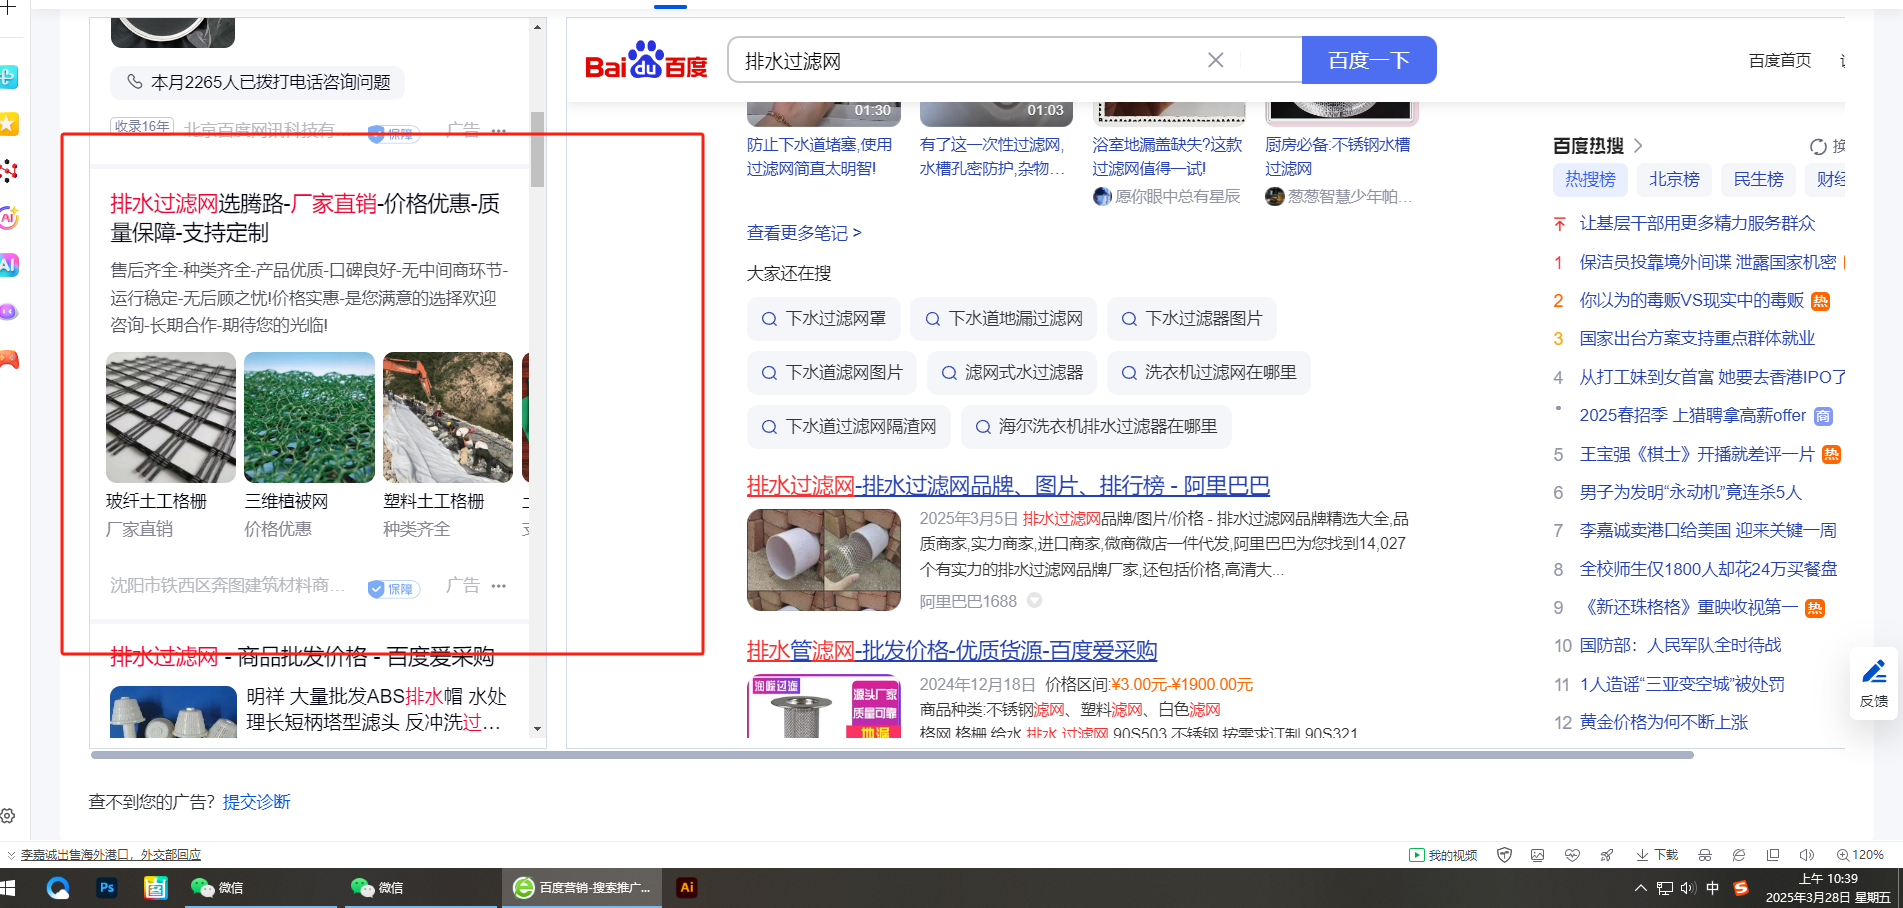Click the 保障 badge in 沈阳市铁西区 ad
The width and height of the screenshot is (1903, 908).
click(x=393, y=589)
